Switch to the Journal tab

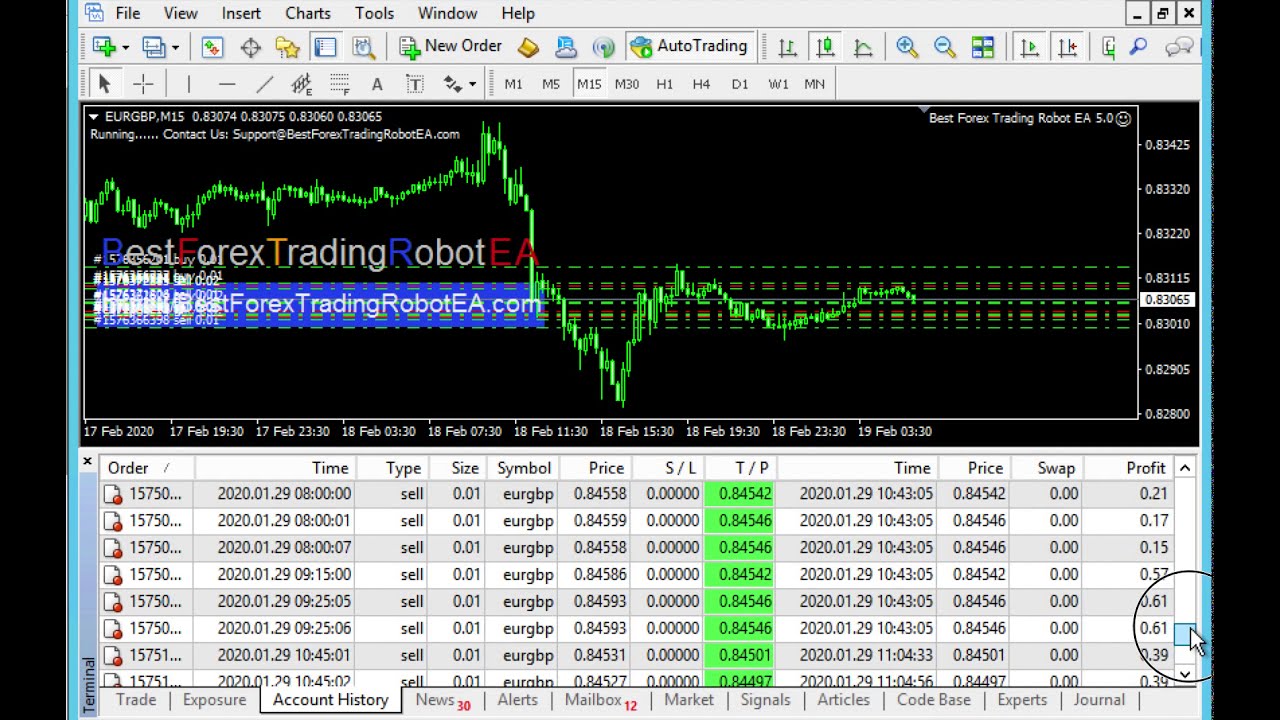click(1099, 700)
